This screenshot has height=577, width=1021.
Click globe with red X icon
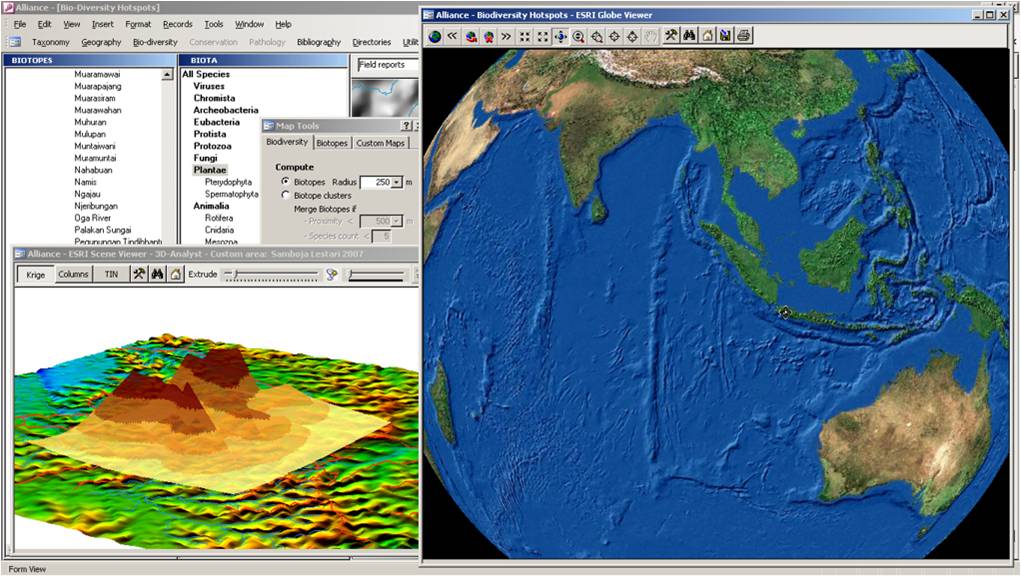click(x=488, y=36)
